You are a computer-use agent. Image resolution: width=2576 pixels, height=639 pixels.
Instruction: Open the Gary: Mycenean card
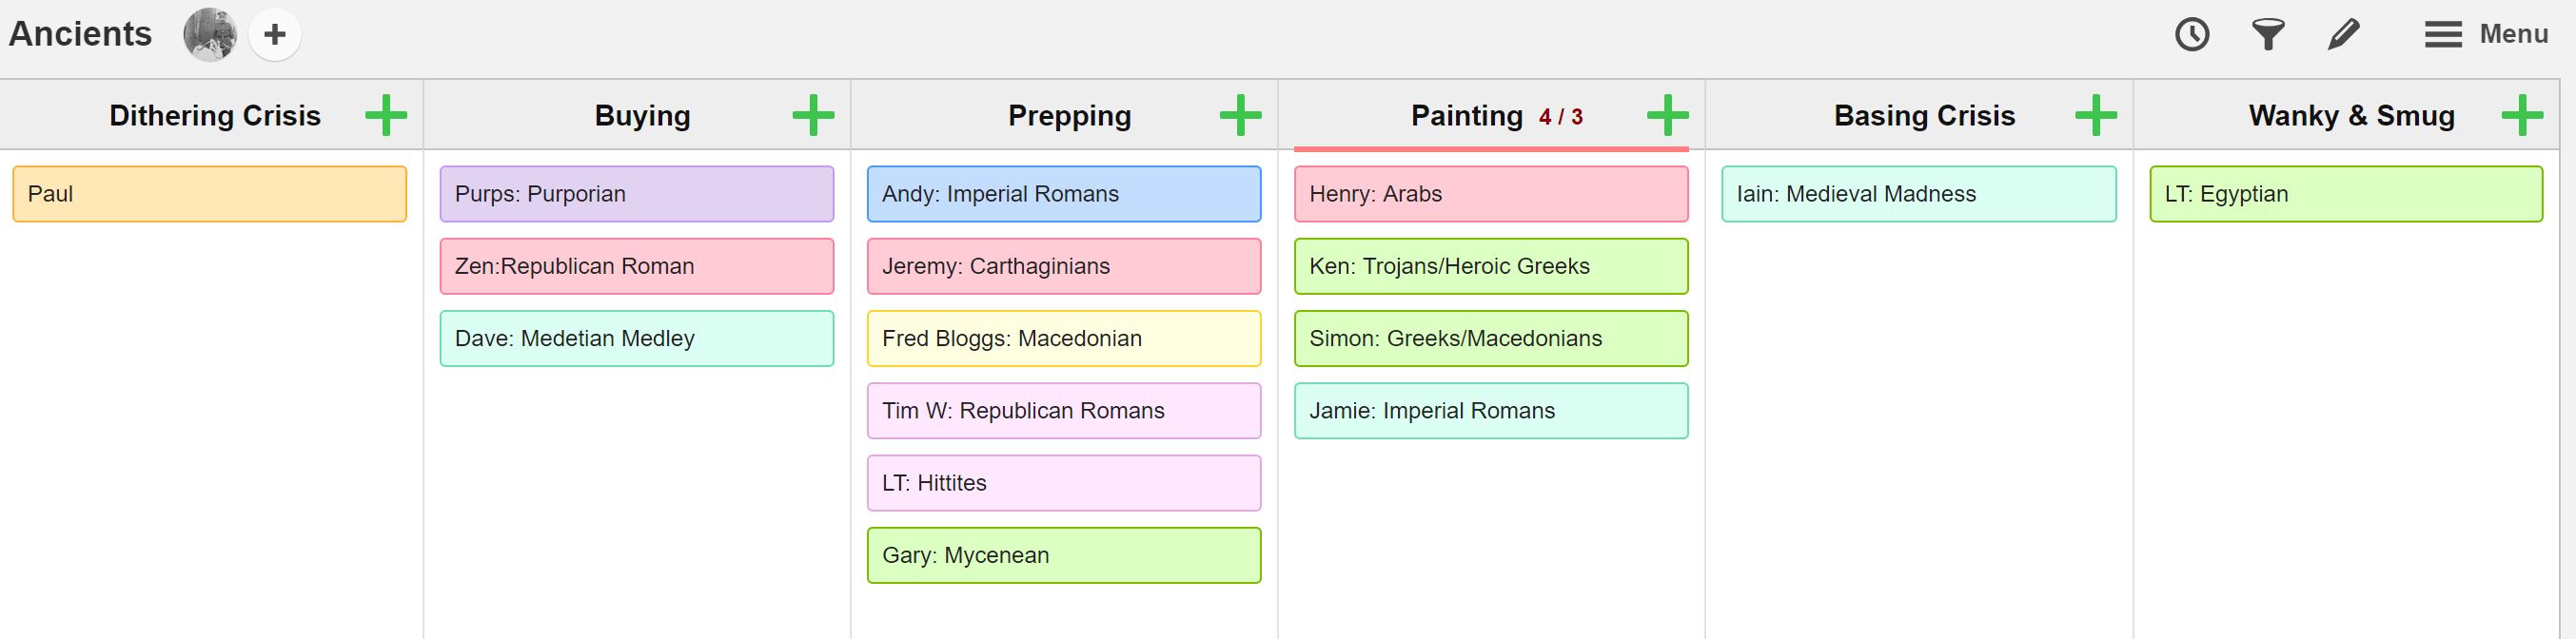(1064, 555)
